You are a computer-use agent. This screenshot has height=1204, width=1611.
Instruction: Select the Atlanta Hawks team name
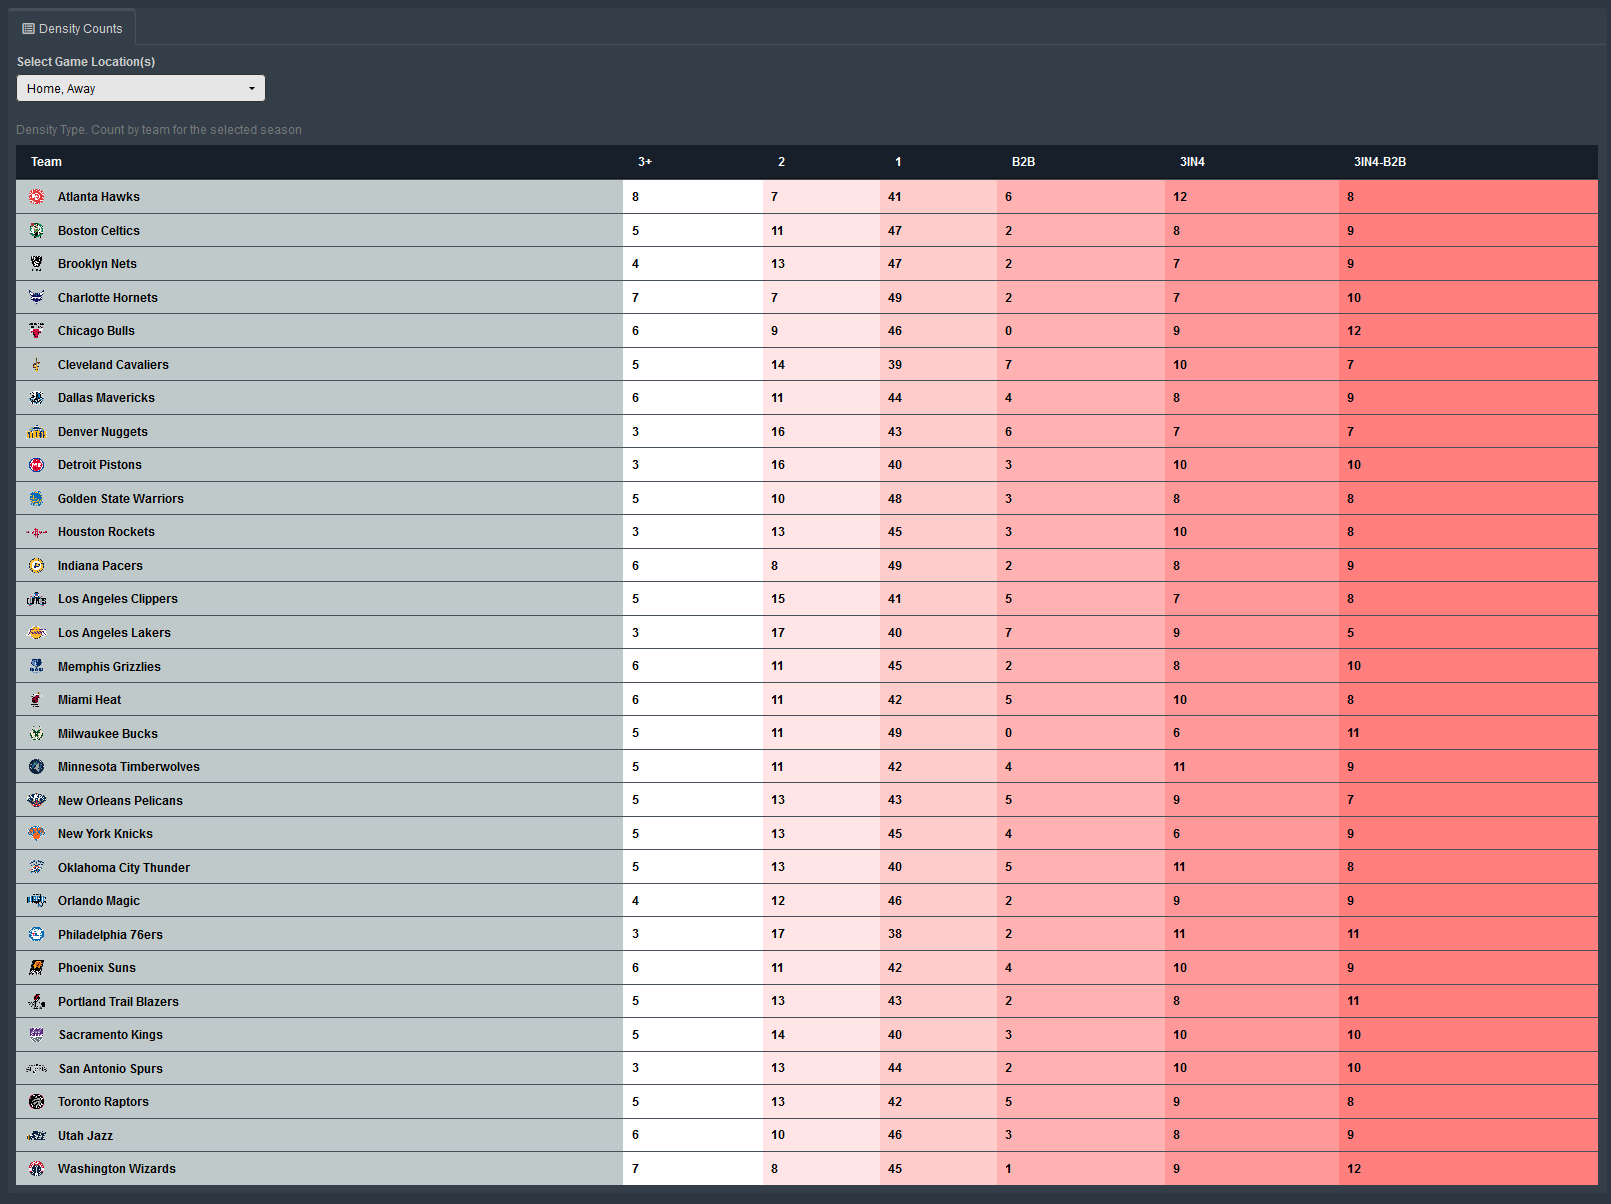(x=99, y=197)
